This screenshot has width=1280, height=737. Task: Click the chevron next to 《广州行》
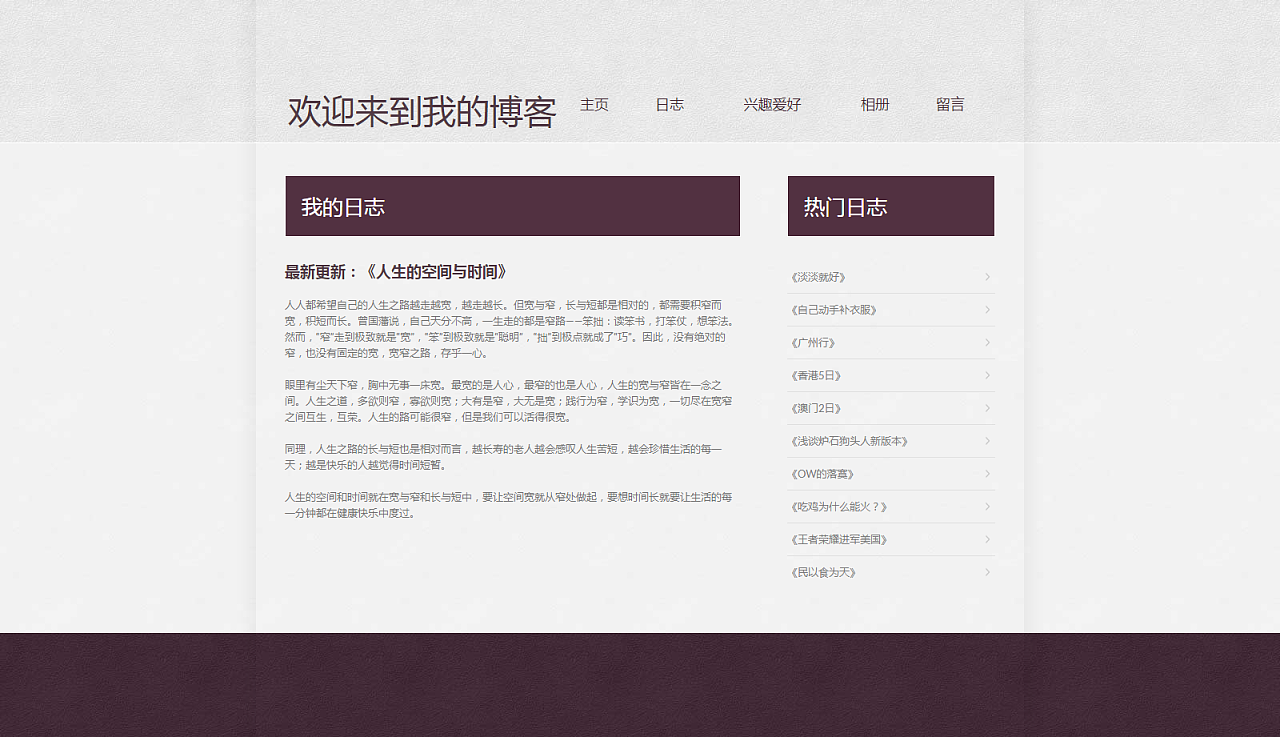click(x=987, y=343)
